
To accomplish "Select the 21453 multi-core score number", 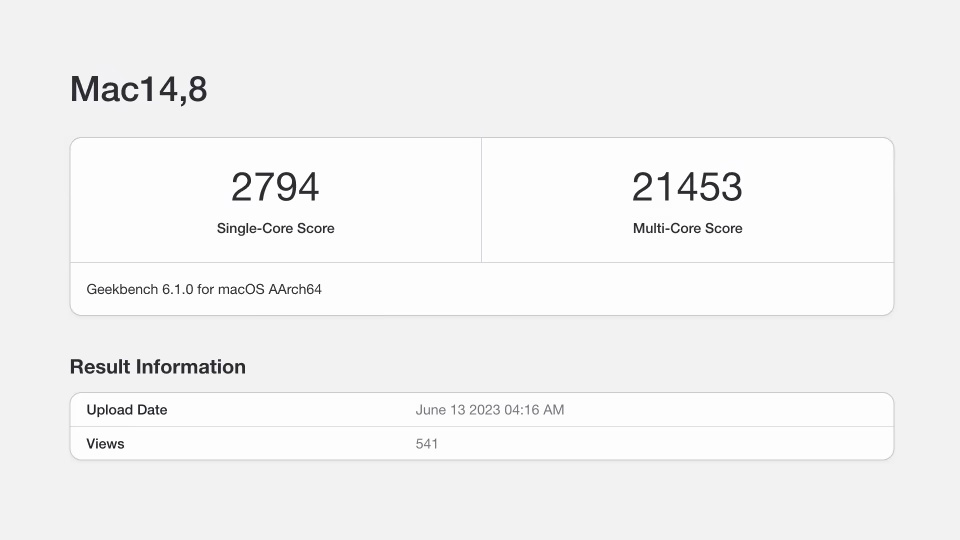I will click(687, 188).
